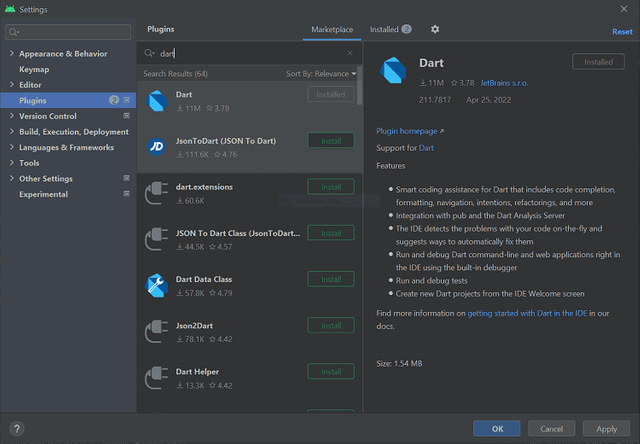Click the Search Results (64) label
Image resolution: width=640 pixels, height=444 pixels.
(x=175, y=73)
